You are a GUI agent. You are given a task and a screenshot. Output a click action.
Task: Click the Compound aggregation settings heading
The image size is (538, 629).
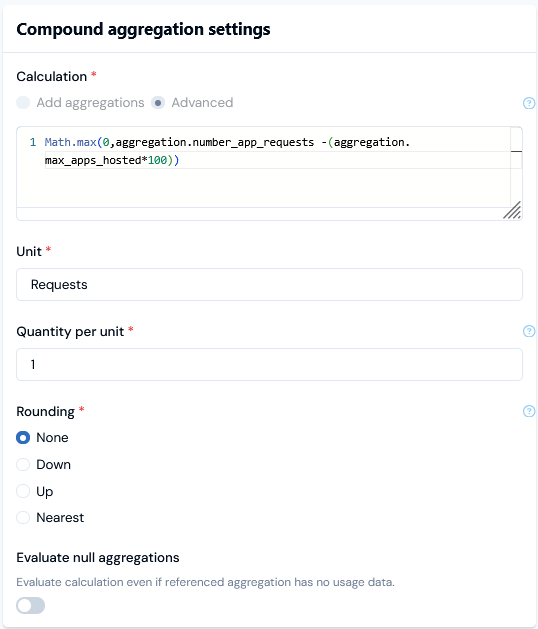click(143, 29)
